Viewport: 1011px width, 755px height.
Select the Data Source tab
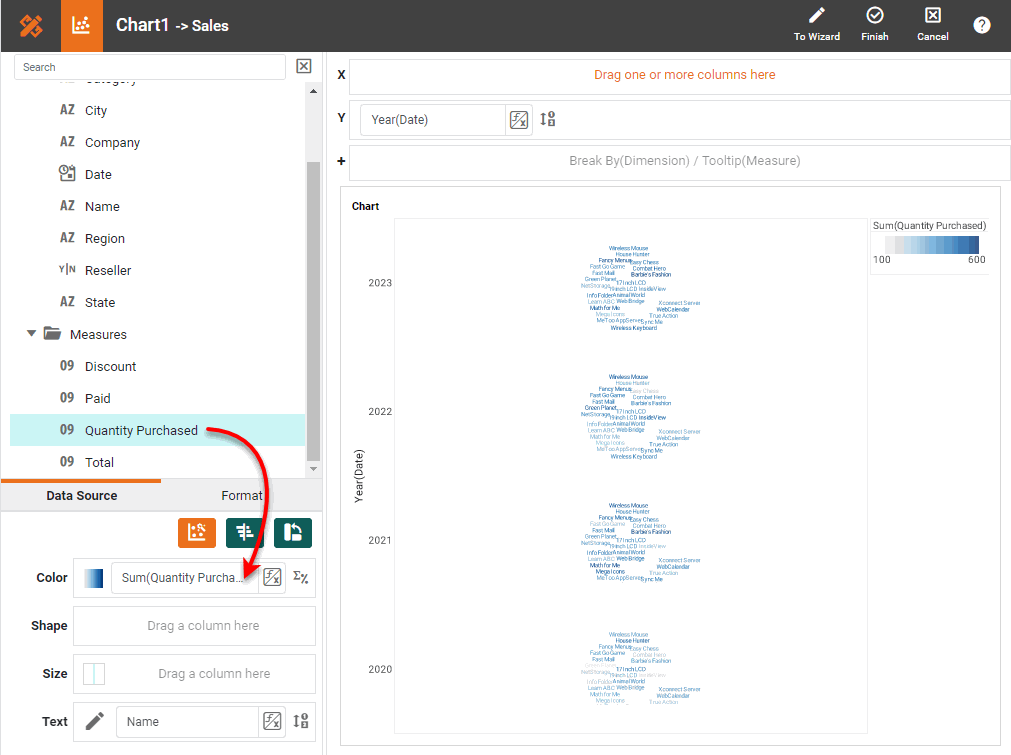coord(81,495)
